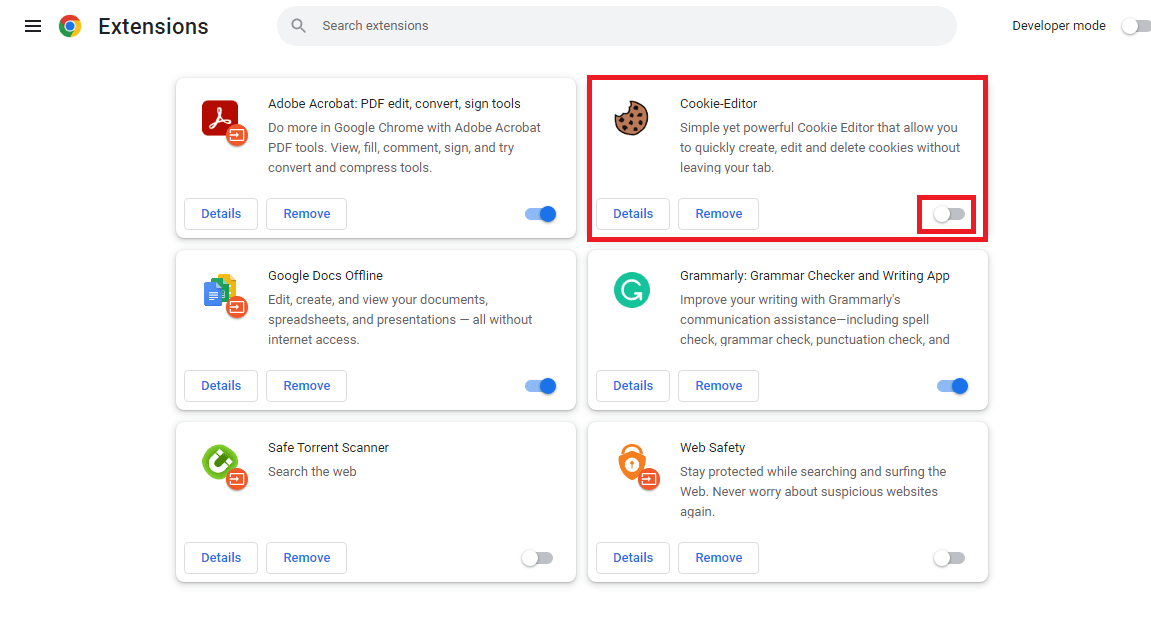This screenshot has width=1151, height=625.
Task: Open Details for Grammarly
Action: pyautogui.click(x=633, y=386)
